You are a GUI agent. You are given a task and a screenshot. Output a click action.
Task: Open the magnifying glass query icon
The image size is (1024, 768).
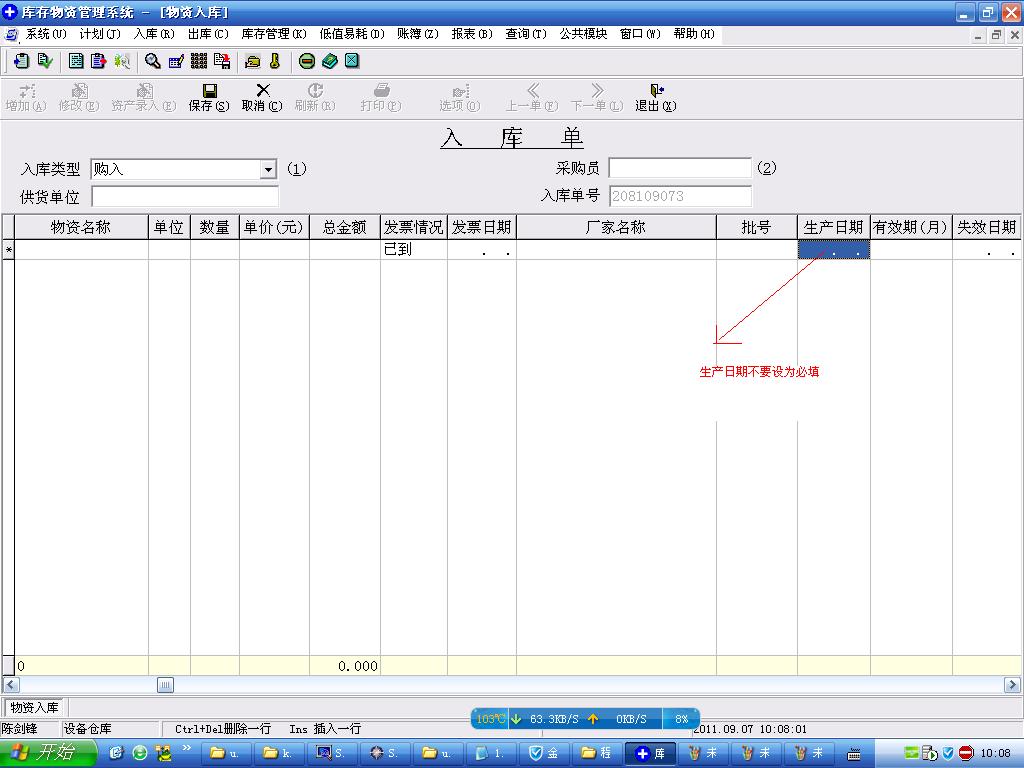click(153, 61)
